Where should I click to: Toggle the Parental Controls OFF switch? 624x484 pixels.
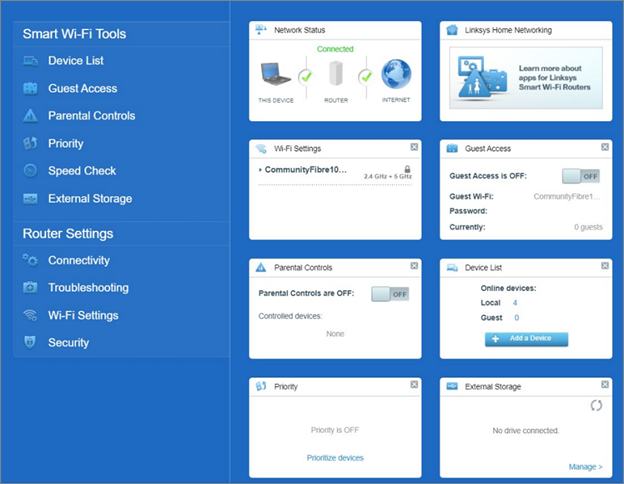pyautogui.click(x=390, y=294)
